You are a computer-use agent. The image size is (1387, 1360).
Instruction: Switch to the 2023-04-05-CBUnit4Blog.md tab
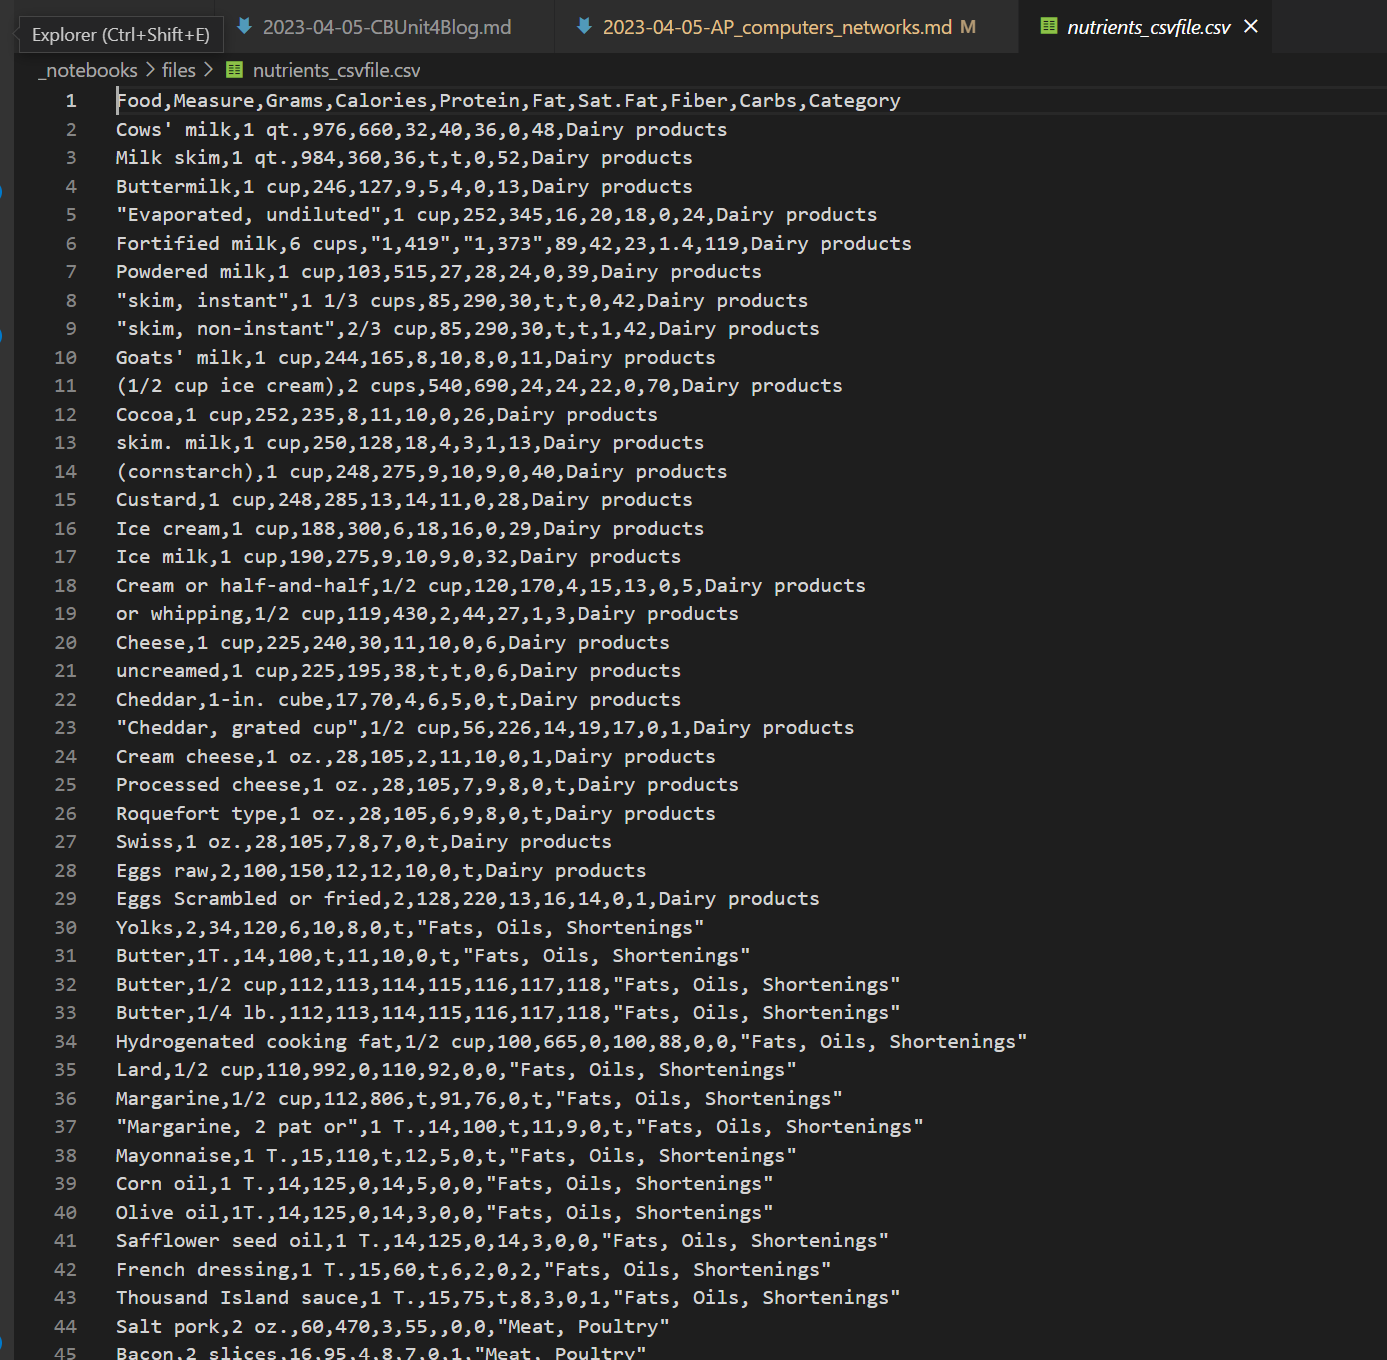pyautogui.click(x=387, y=27)
